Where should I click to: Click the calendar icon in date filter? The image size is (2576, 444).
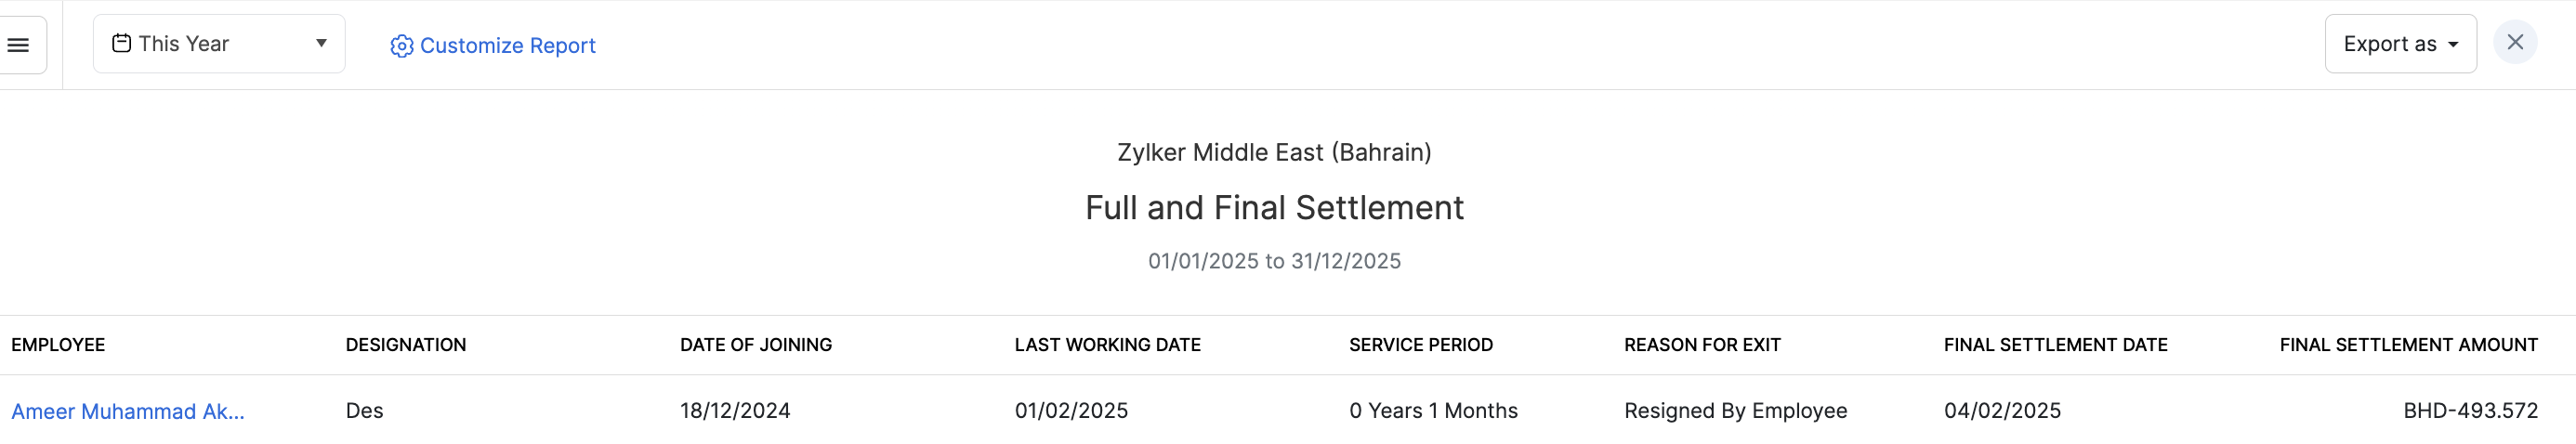(122, 43)
